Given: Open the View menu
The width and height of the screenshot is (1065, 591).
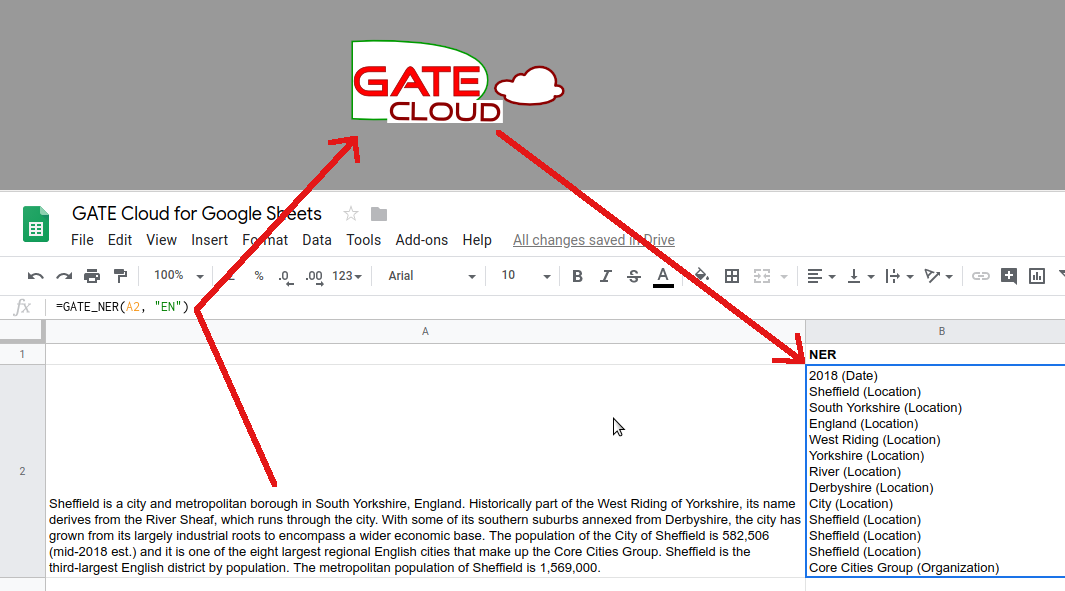Looking at the screenshot, I should coord(162,240).
